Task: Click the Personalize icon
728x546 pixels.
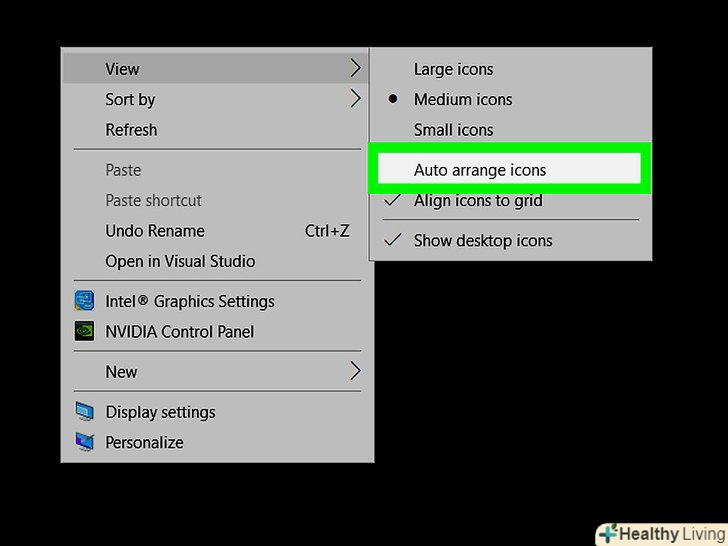Action: (x=85, y=442)
